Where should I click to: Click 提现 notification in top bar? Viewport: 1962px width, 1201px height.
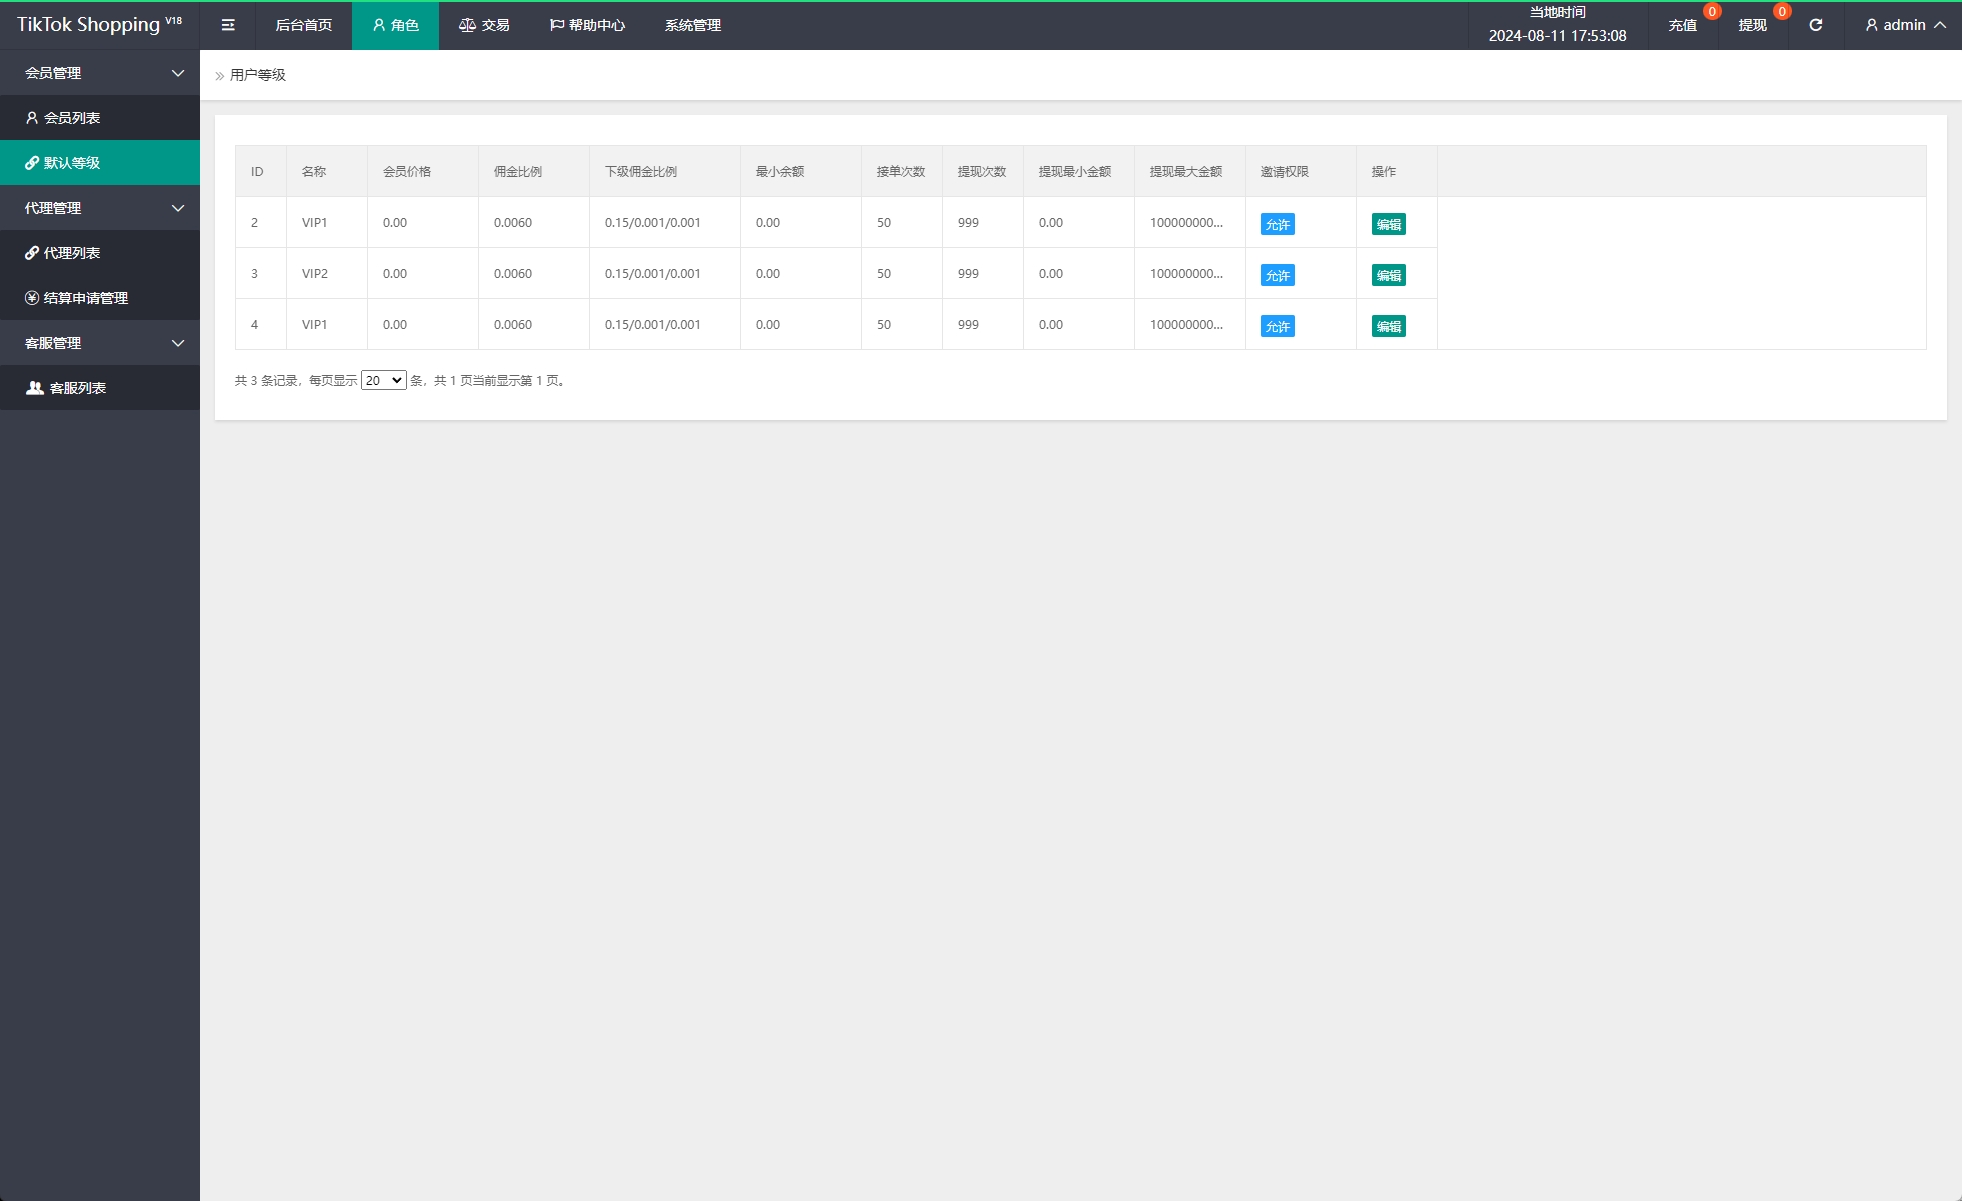pos(1753,25)
